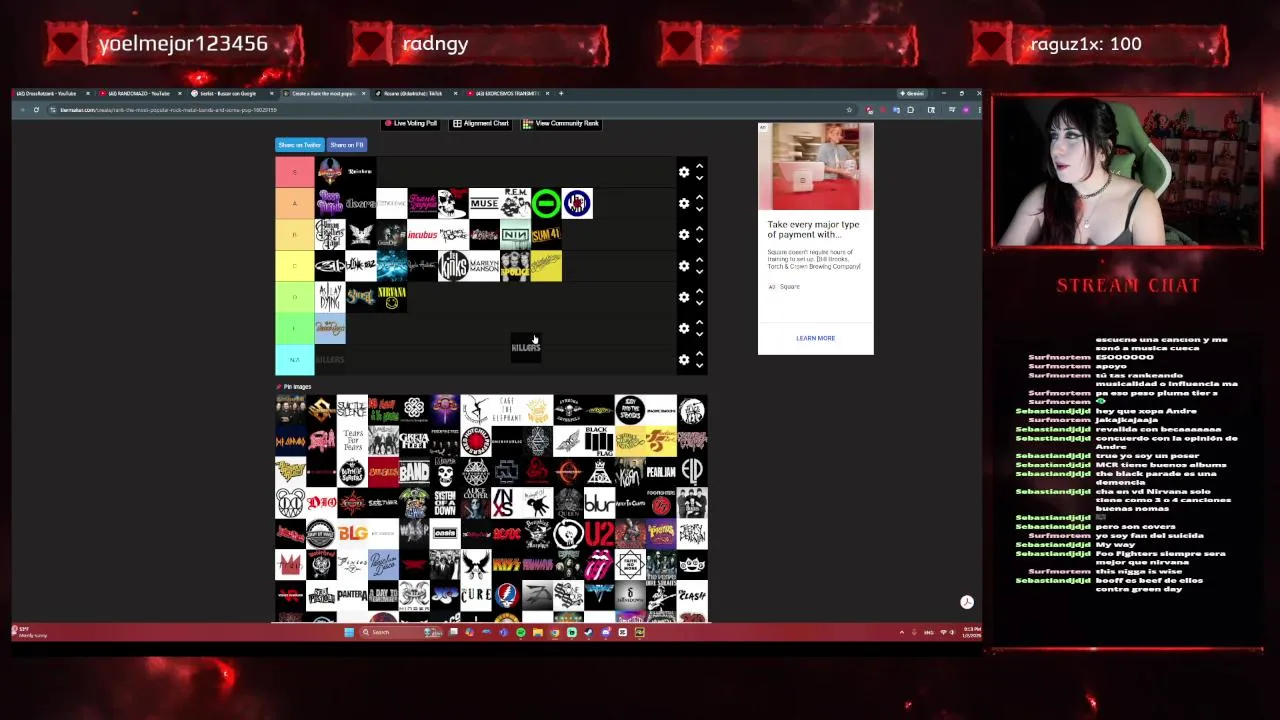
Task: Click the tiermaker.com address bar
Action: 450,109
